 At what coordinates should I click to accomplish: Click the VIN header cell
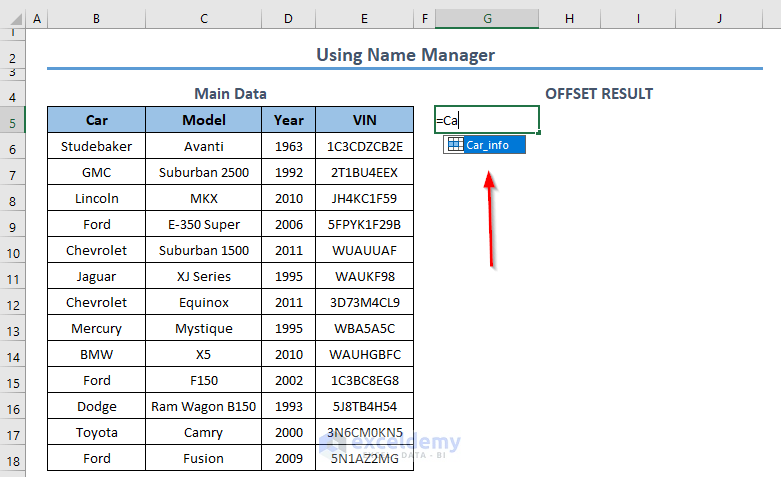[364, 120]
